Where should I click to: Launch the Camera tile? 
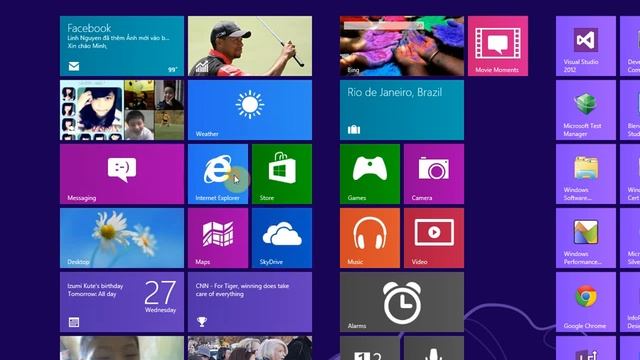click(x=434, y=174)
